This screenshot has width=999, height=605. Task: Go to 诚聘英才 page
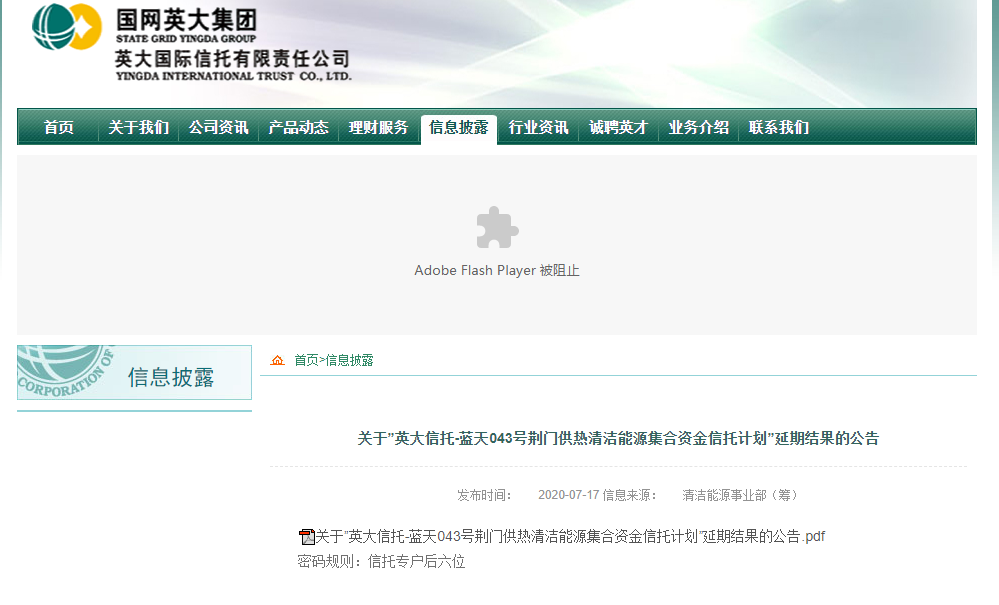pyautogui.click(x=618, y=127)
